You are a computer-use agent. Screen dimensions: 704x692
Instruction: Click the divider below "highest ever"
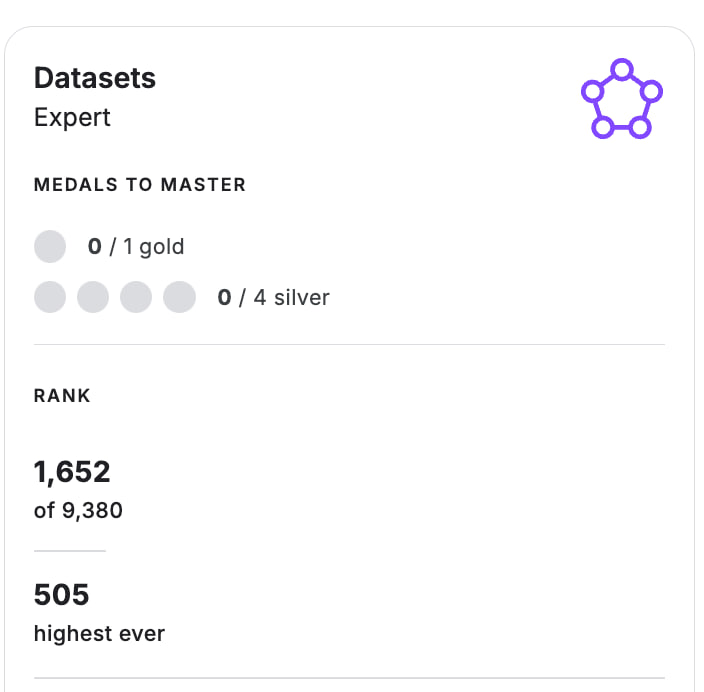[x=349, y=678]
